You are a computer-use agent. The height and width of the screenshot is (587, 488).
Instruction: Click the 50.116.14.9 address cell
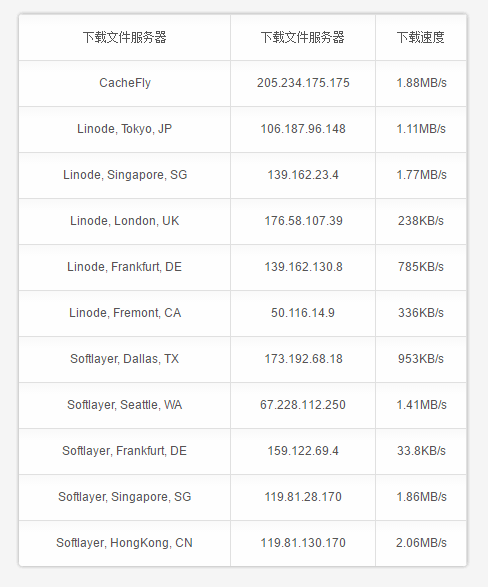(x=303, y=313)
